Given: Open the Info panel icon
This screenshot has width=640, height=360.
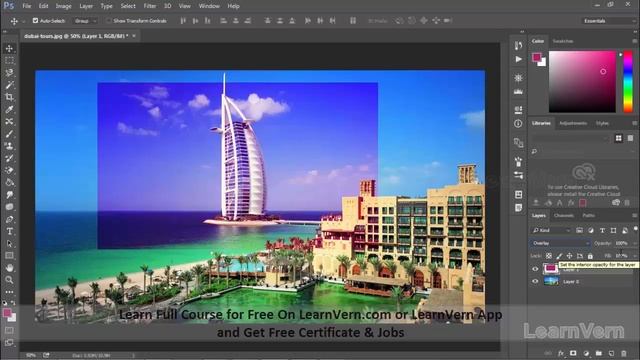Looking at the screenshot, I should click(518, 124).
